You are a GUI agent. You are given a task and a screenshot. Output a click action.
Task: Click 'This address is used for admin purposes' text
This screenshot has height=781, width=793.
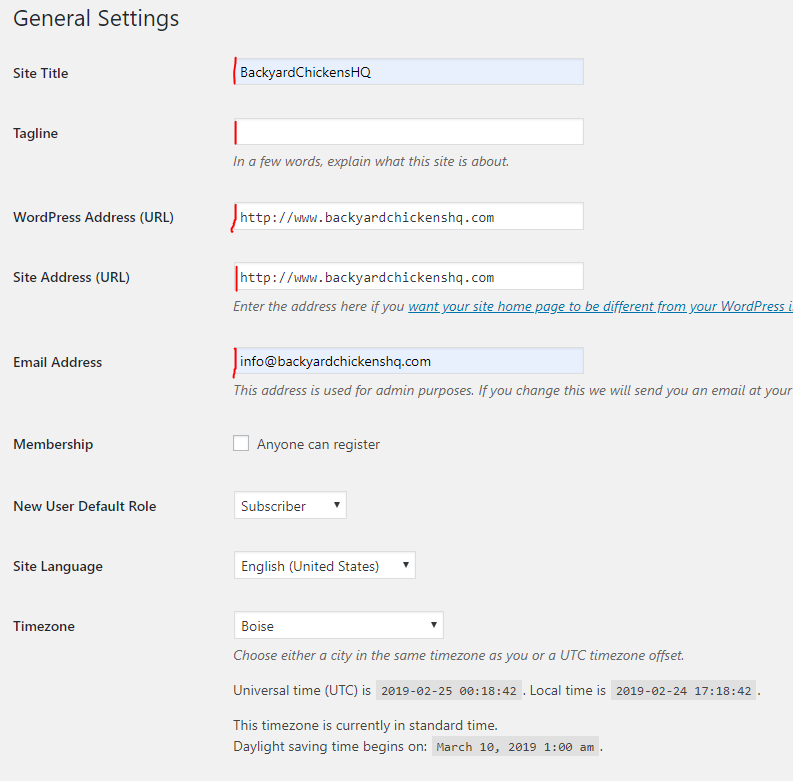click(x=513, y=391)
